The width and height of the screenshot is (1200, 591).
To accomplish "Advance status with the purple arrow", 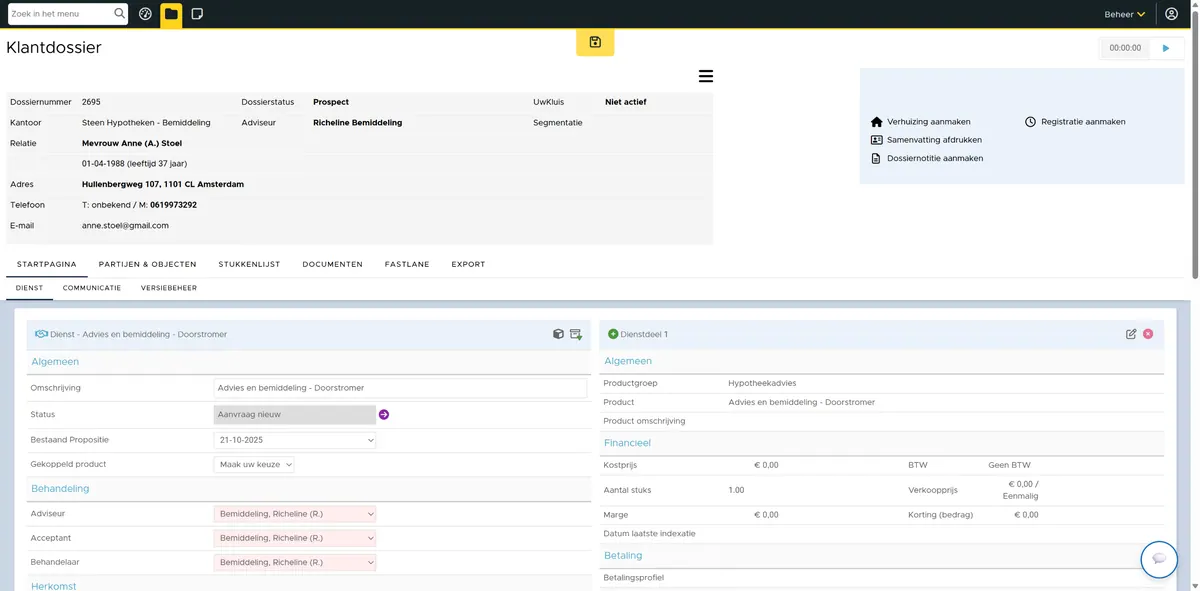I will click(384, 414).
